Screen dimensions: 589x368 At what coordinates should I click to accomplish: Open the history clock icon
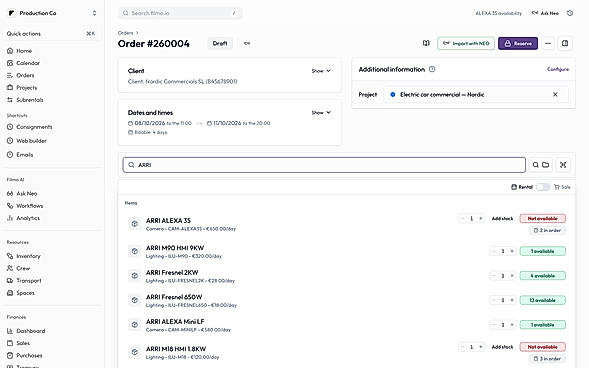click(x=570, y=13)
